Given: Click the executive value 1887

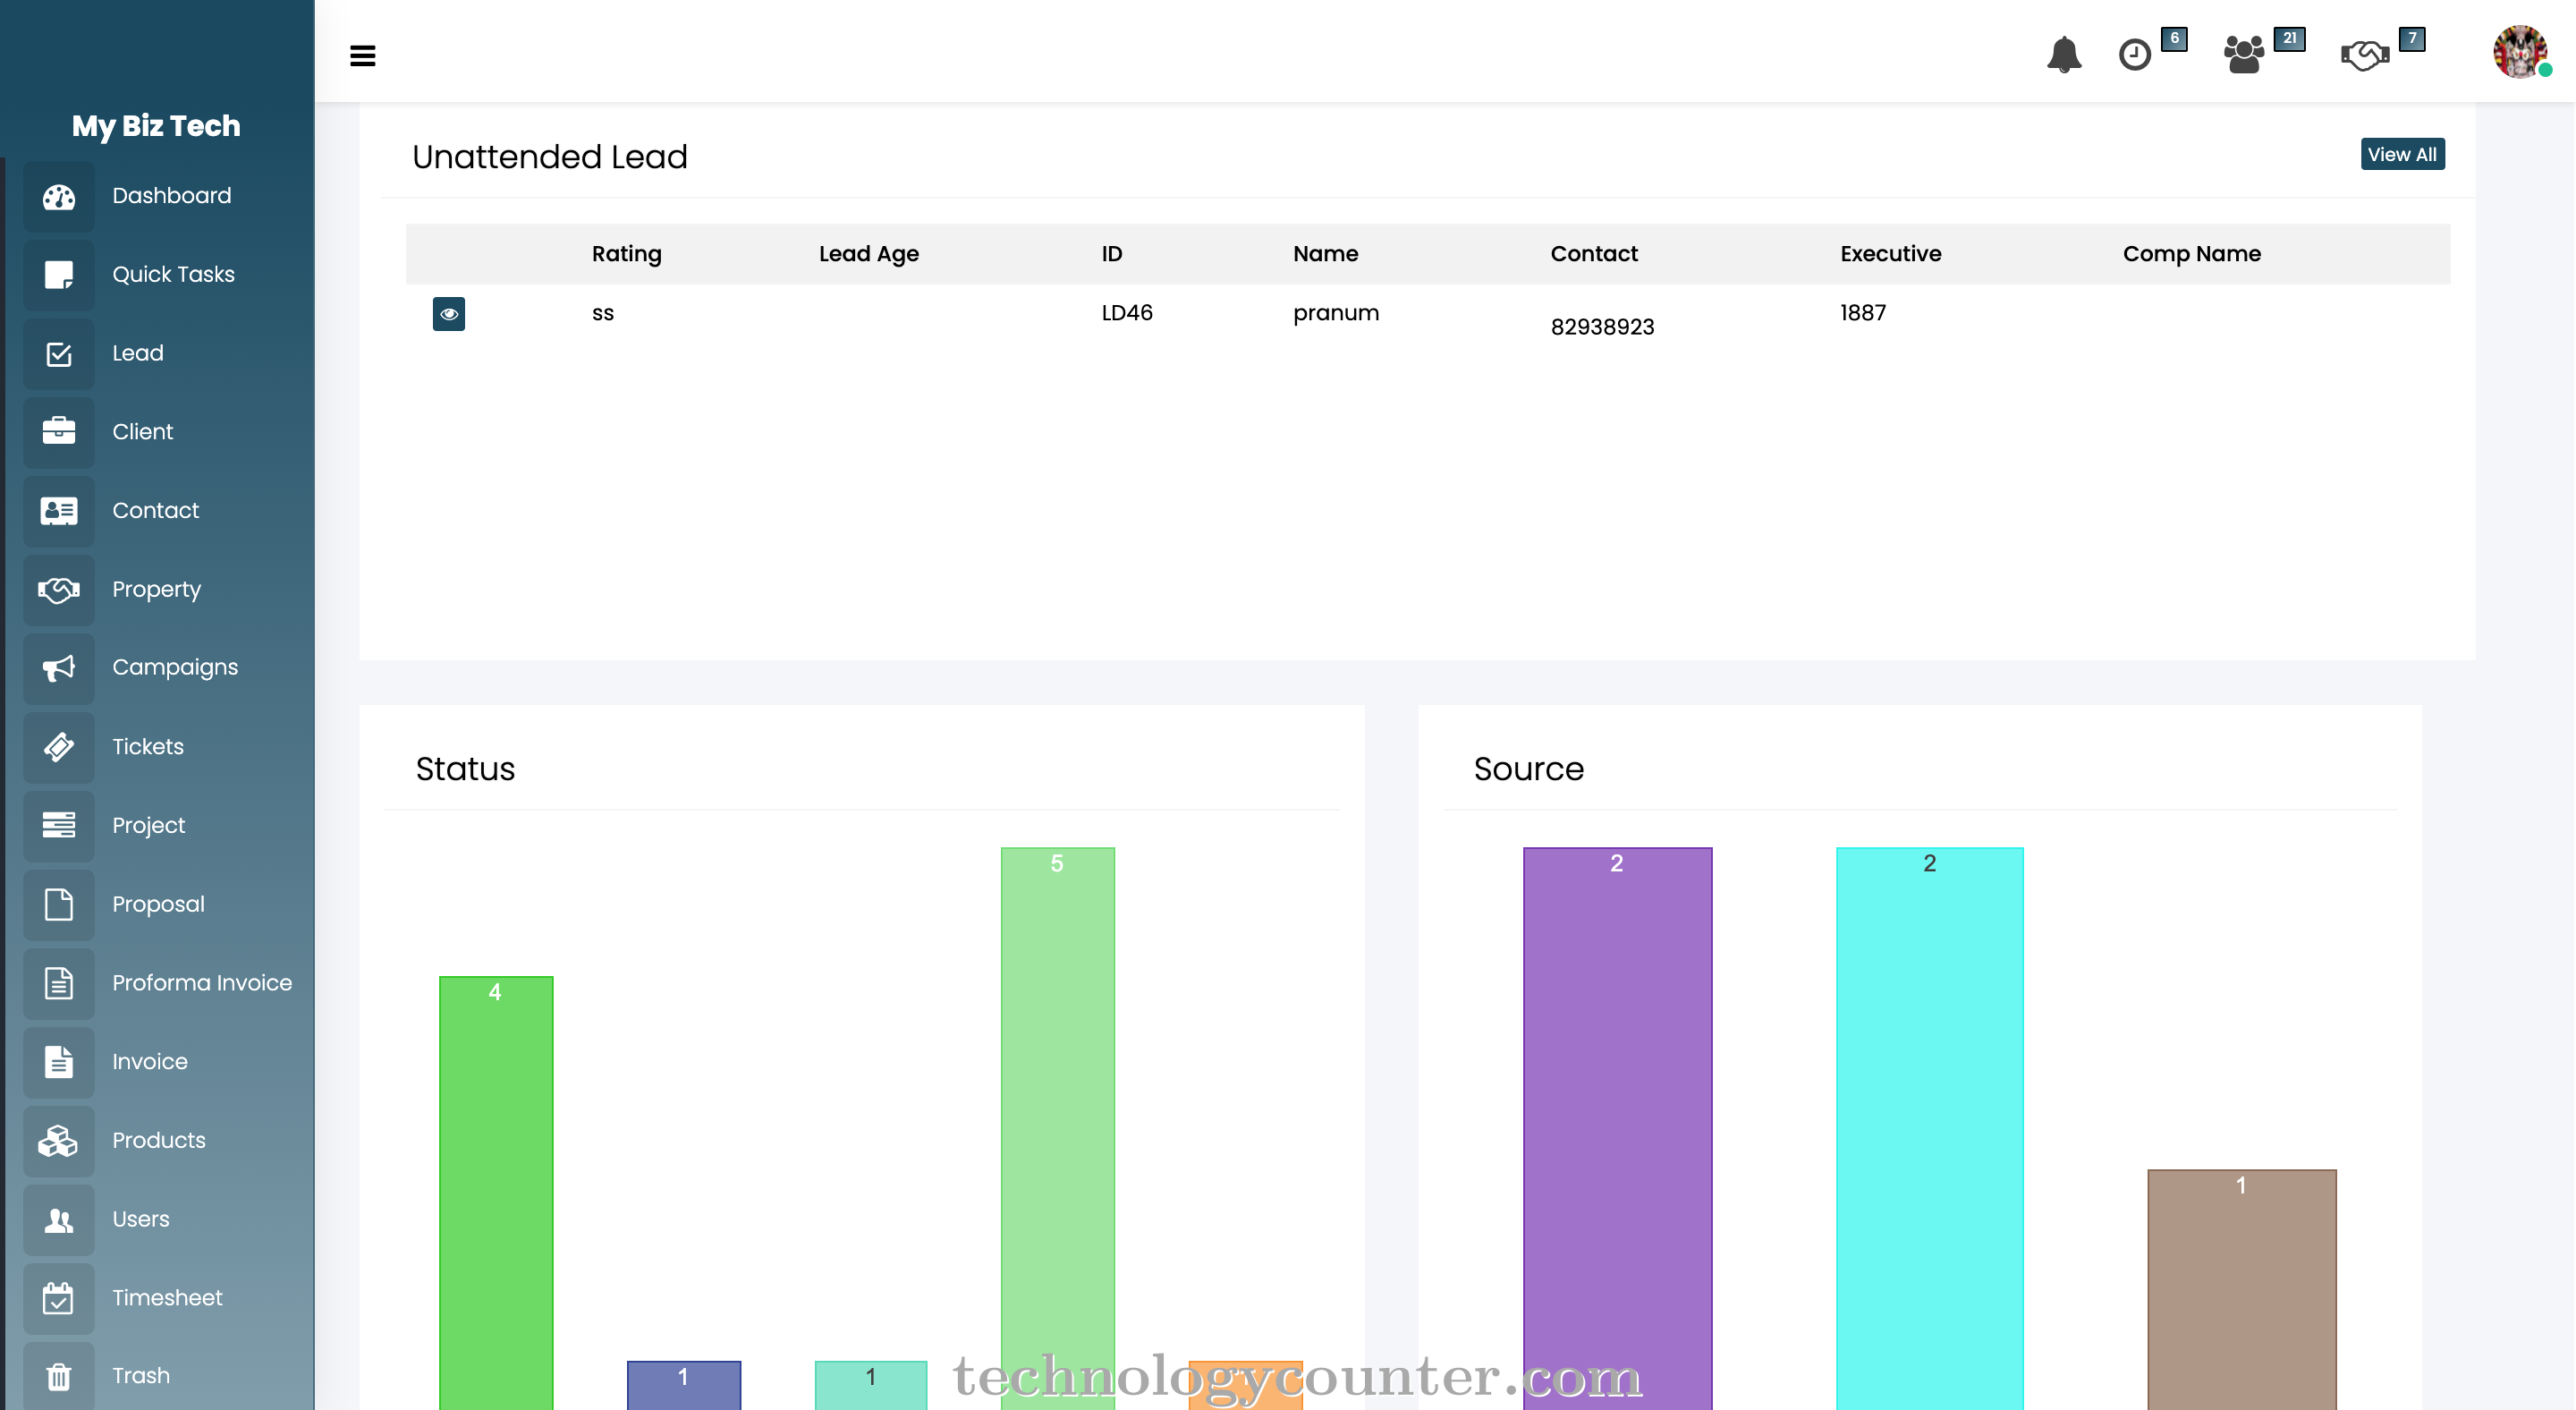Looking at the screenshot, I should [x=1862, y=313].
